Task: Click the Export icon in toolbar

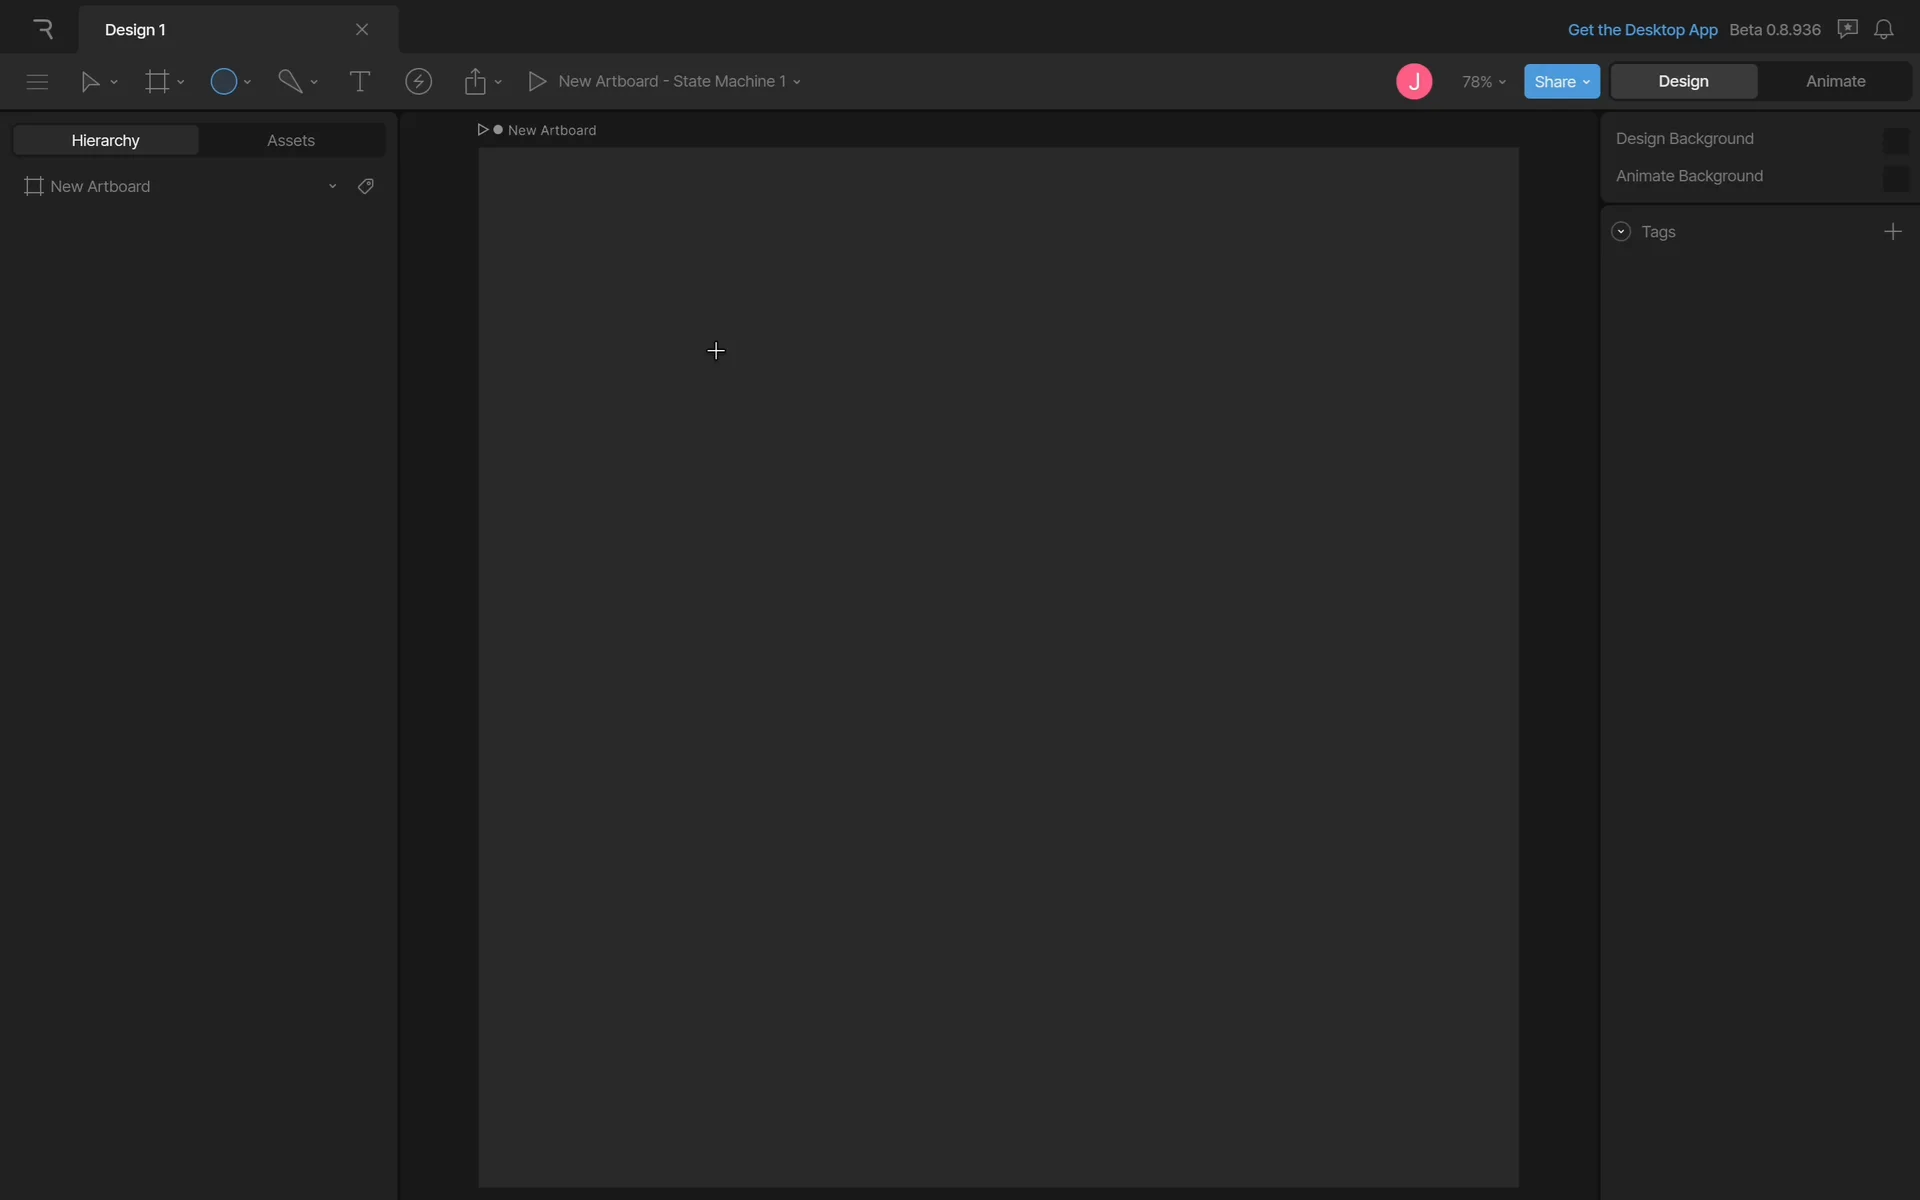Action: [475, 82]
